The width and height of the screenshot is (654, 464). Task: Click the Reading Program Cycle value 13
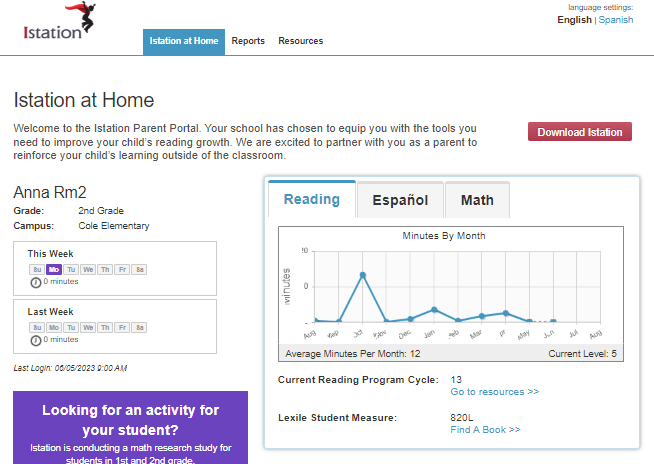(456, 380)
